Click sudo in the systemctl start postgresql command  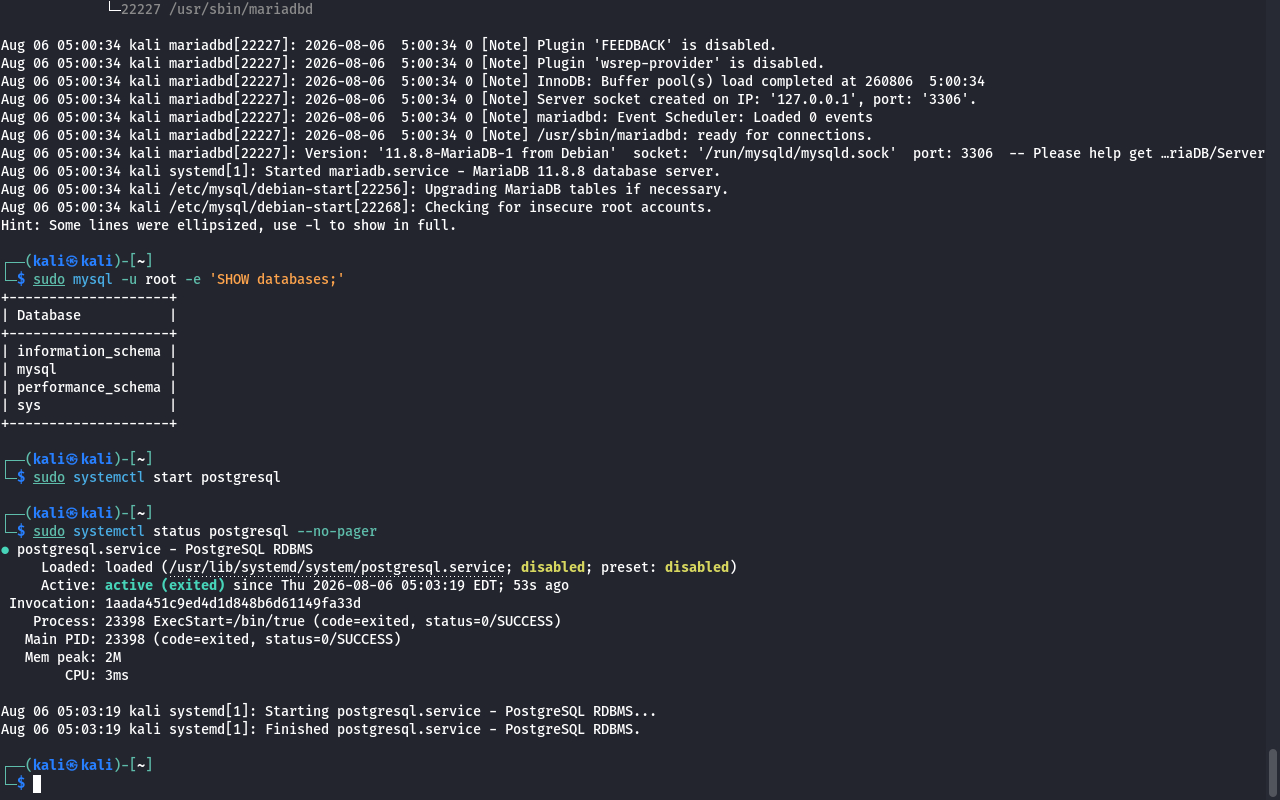[49, 477]
